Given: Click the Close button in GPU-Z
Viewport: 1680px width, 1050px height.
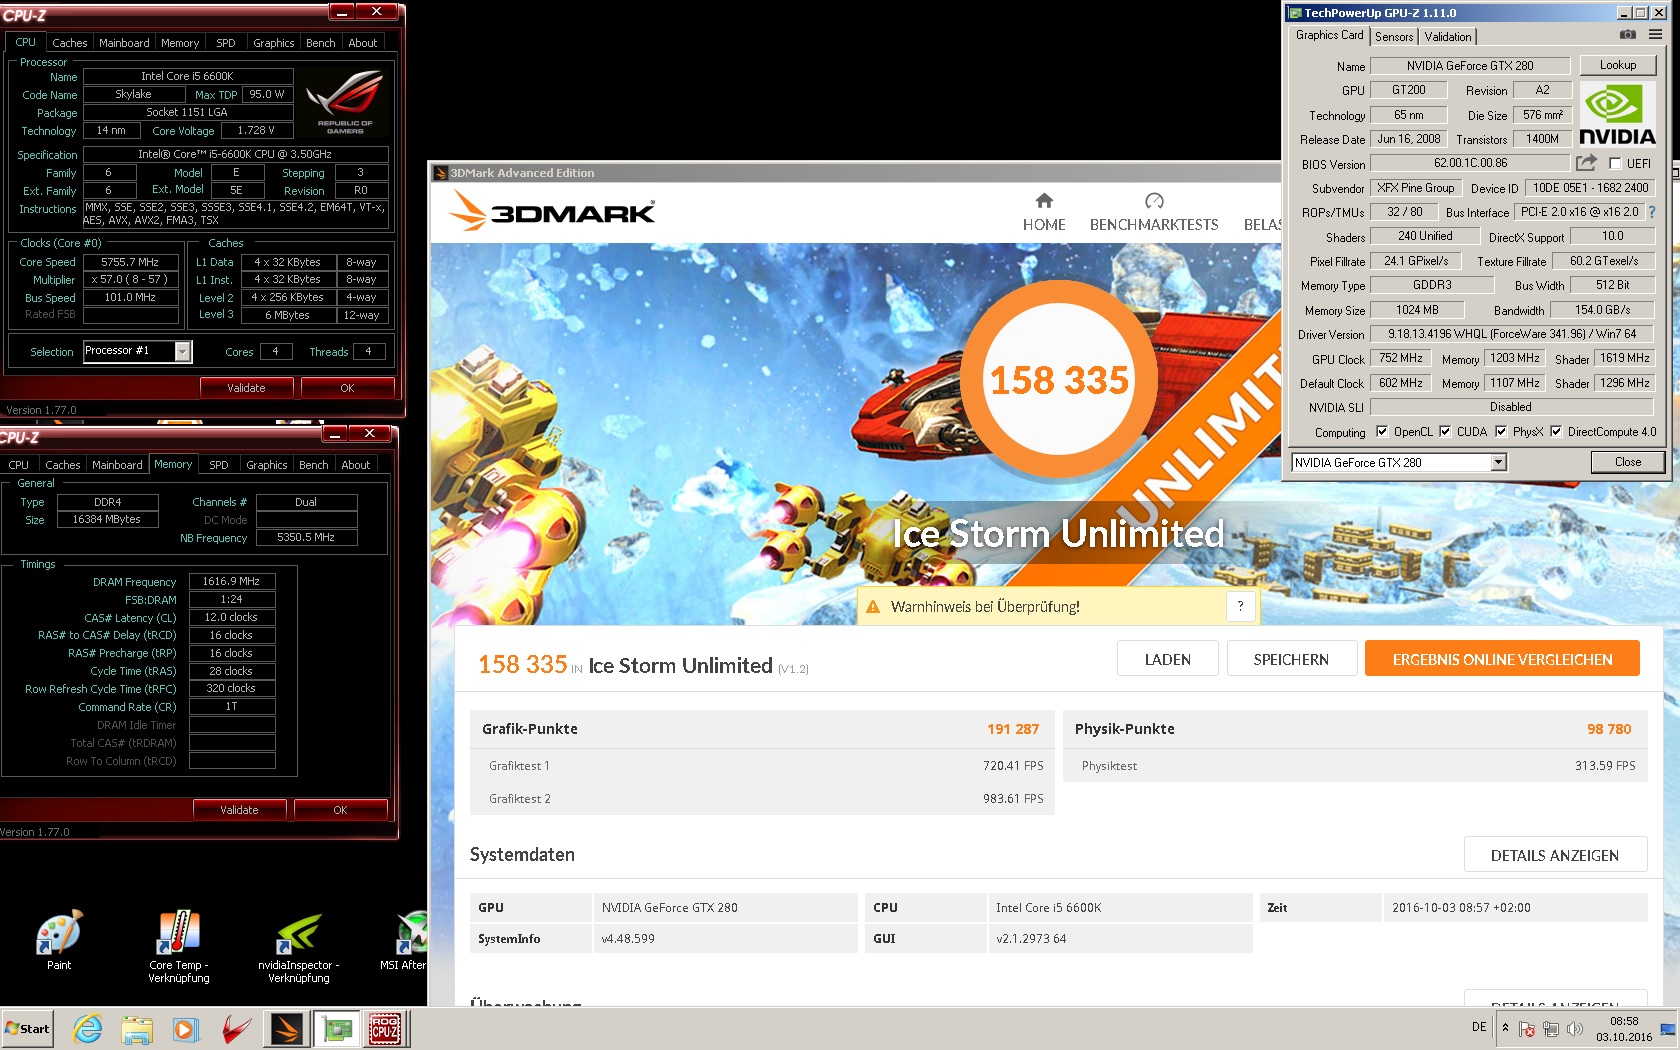Looking at the screenshot, I should (x=1628, y=462).
